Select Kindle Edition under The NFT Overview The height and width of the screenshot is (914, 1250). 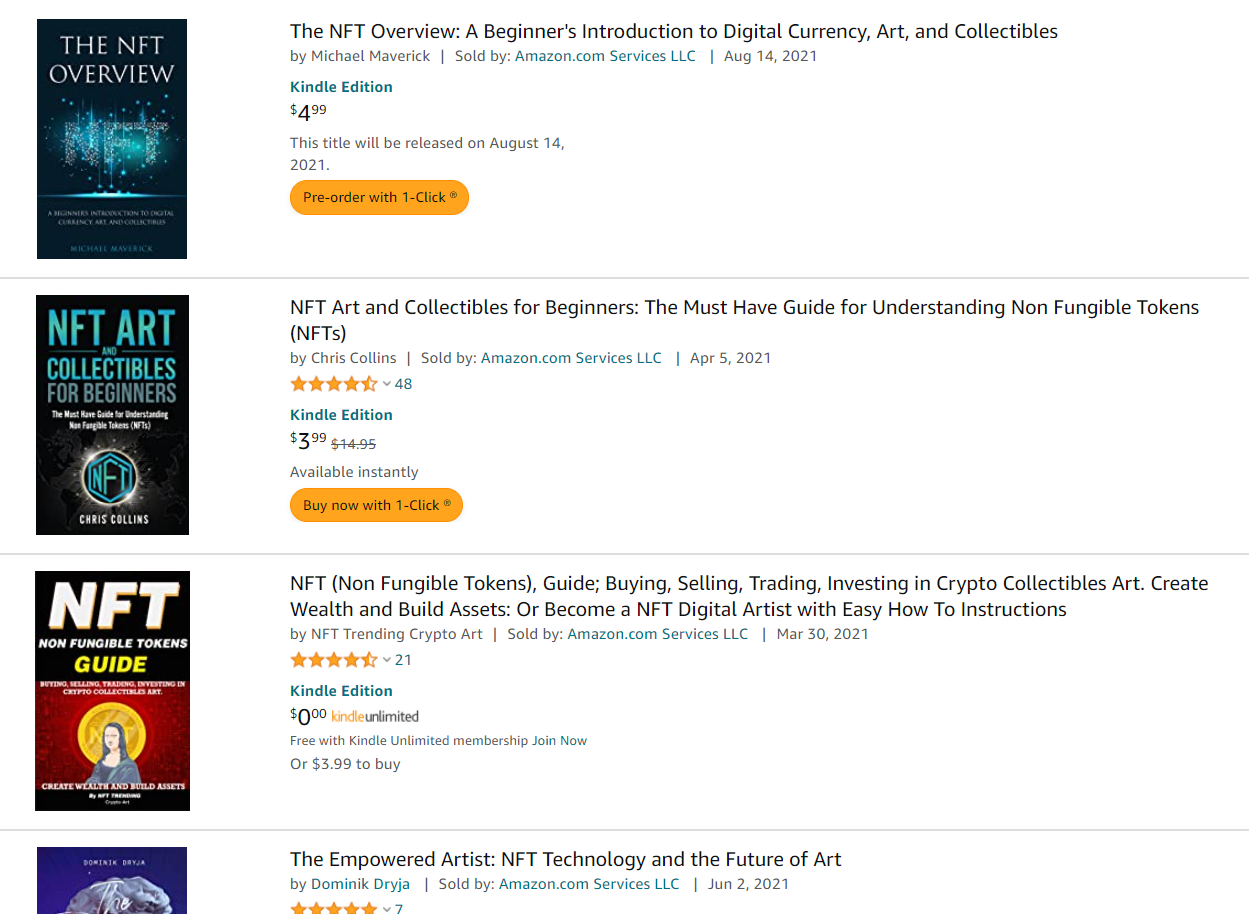click(x=341, y=87)
